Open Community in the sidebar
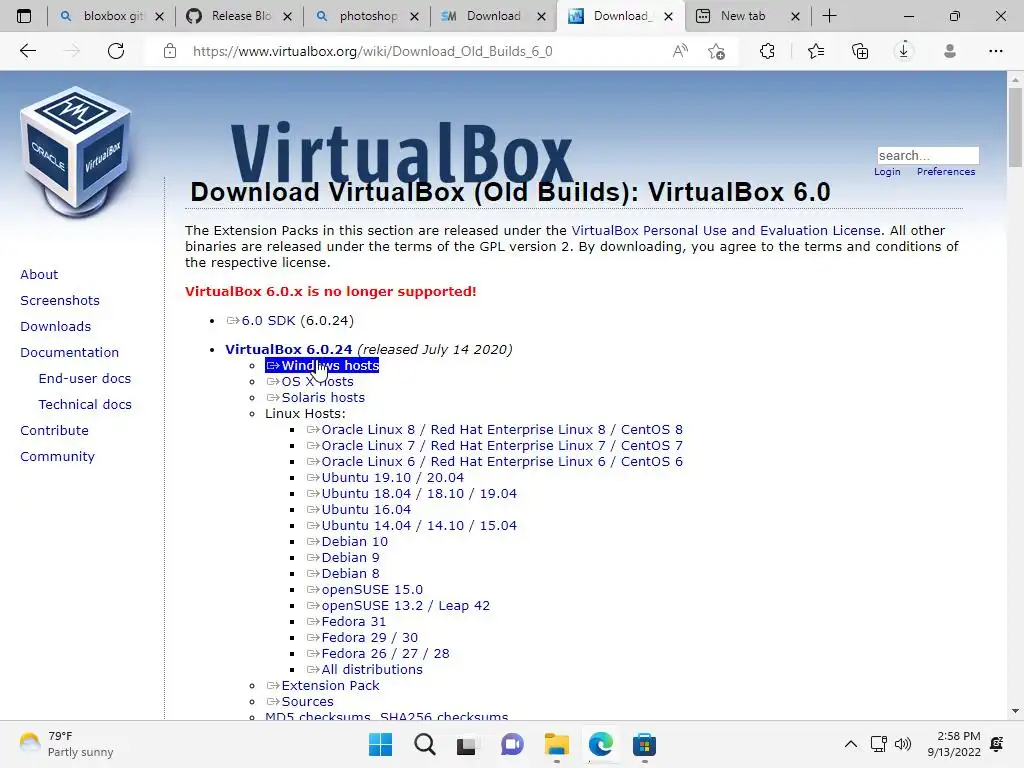The height and width of the screenshot is (768, 1024). coord(57,456)
